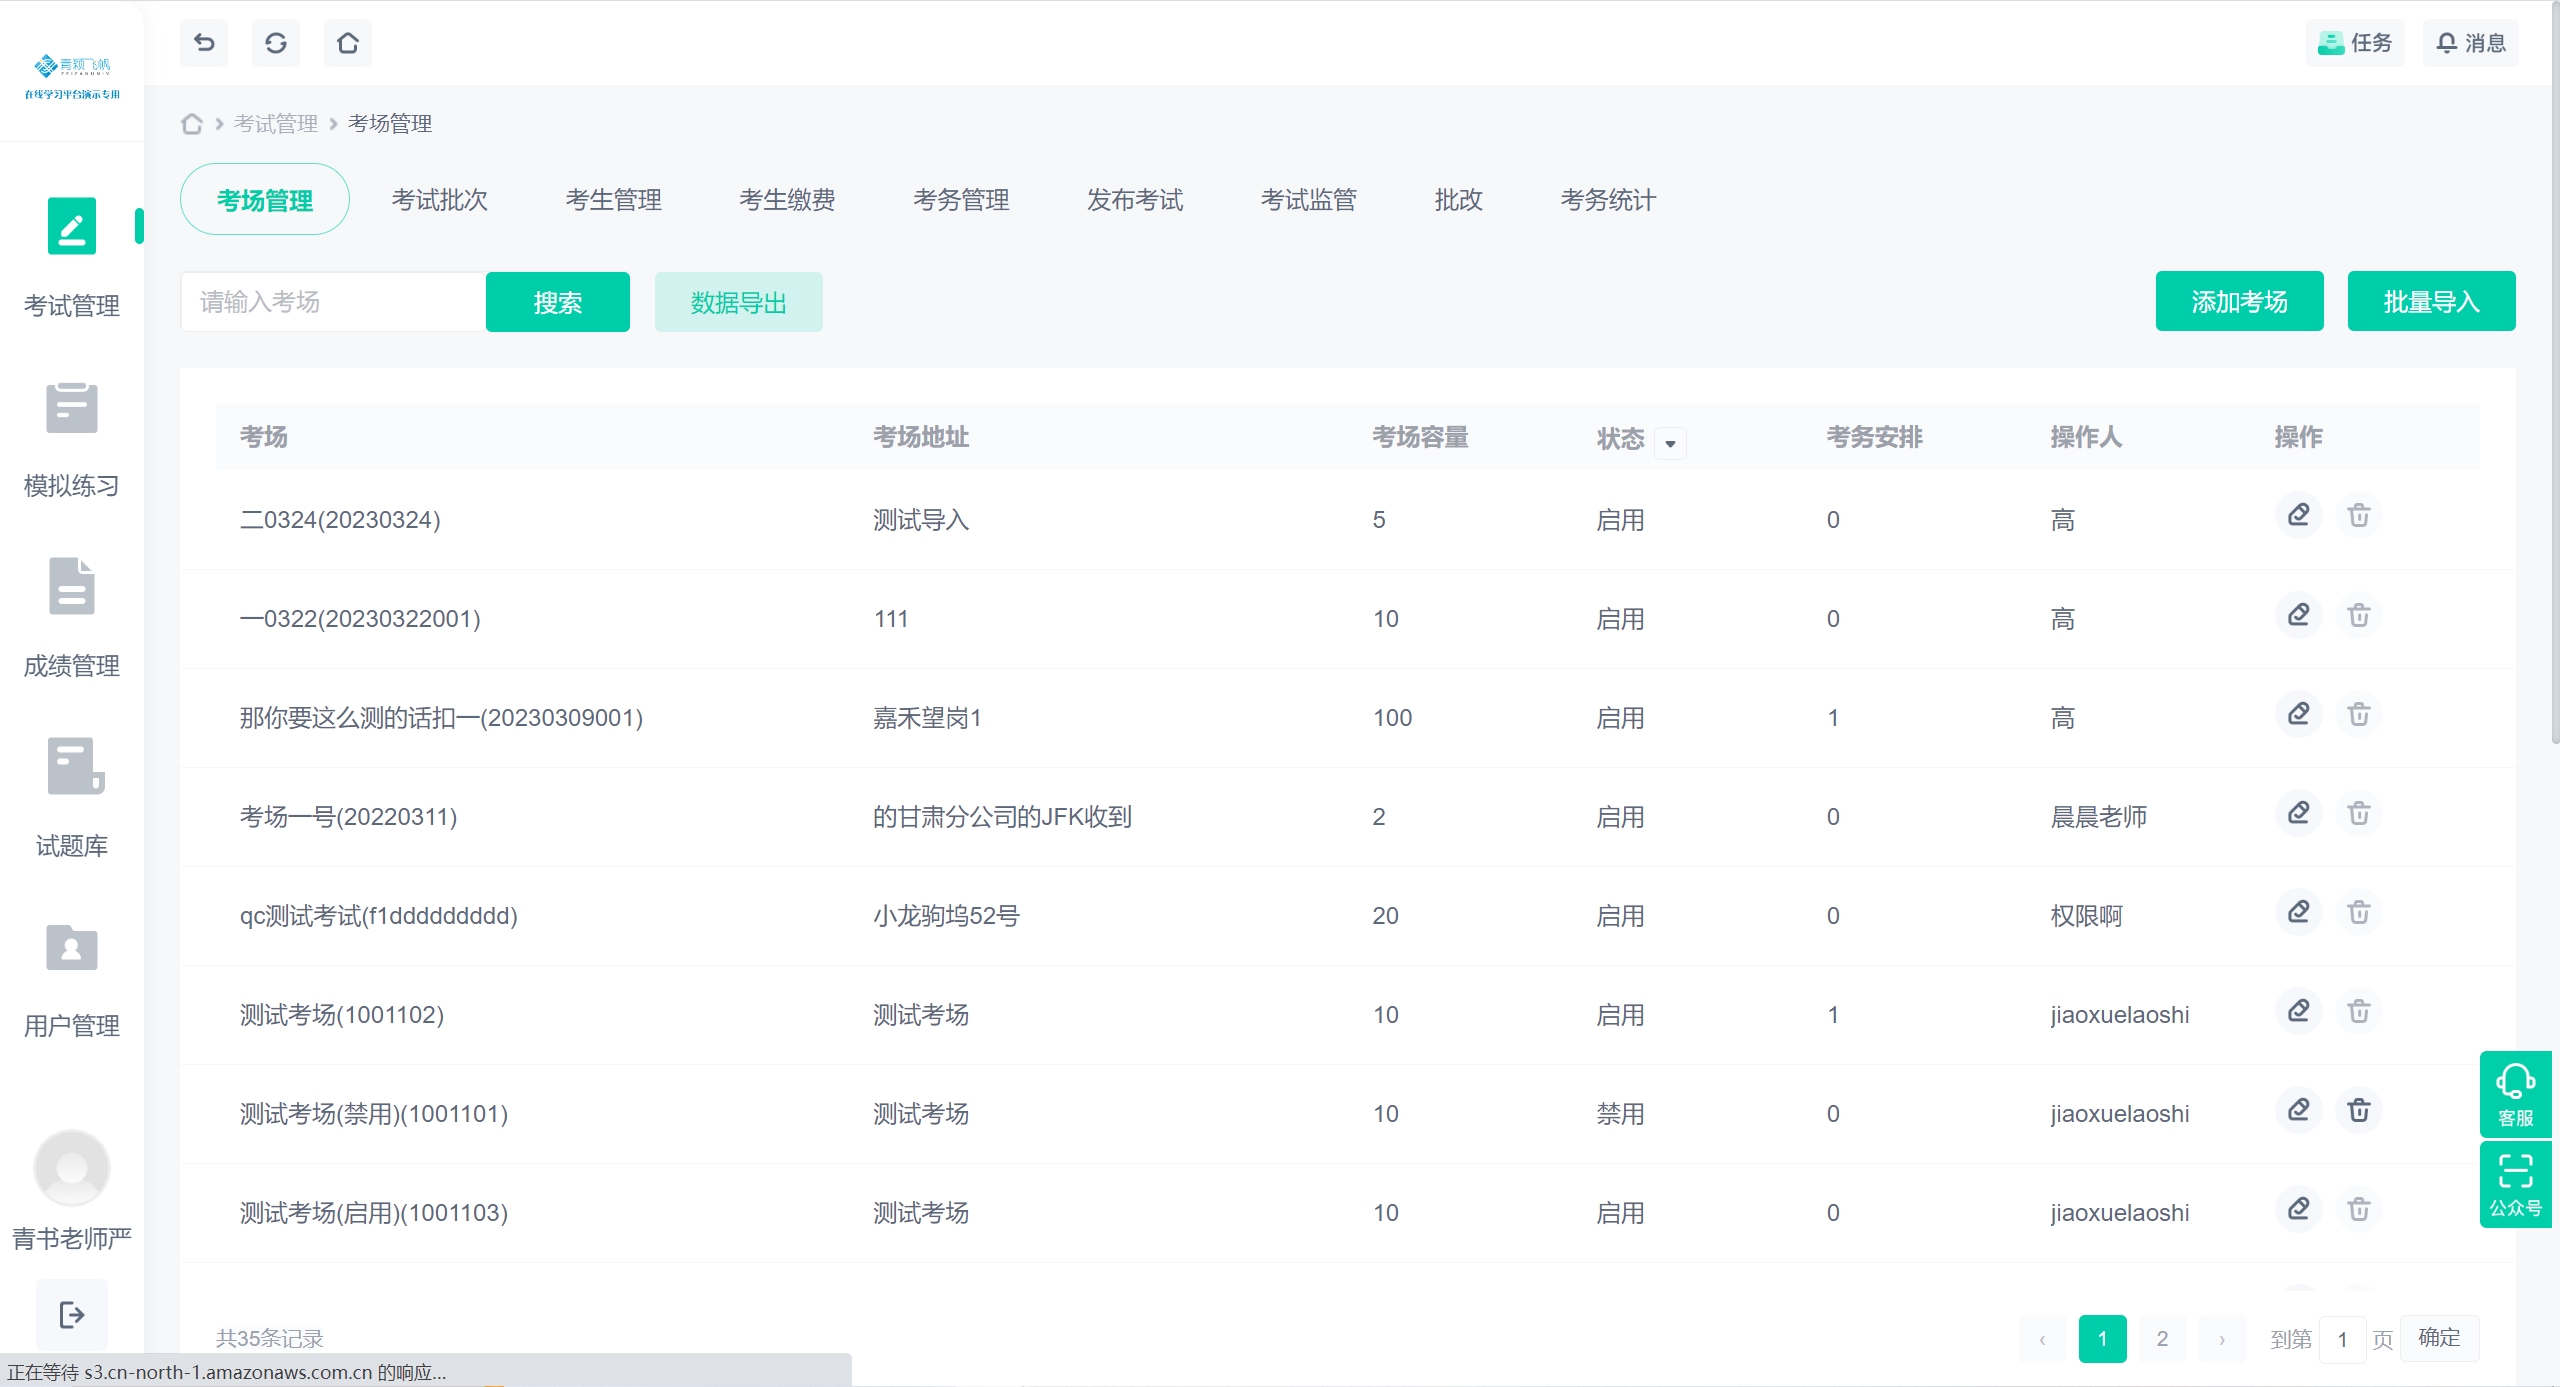Edit the 测试考场(1001102) row
This screenshot has height=1387, width=2560.
point(2299,1011)
